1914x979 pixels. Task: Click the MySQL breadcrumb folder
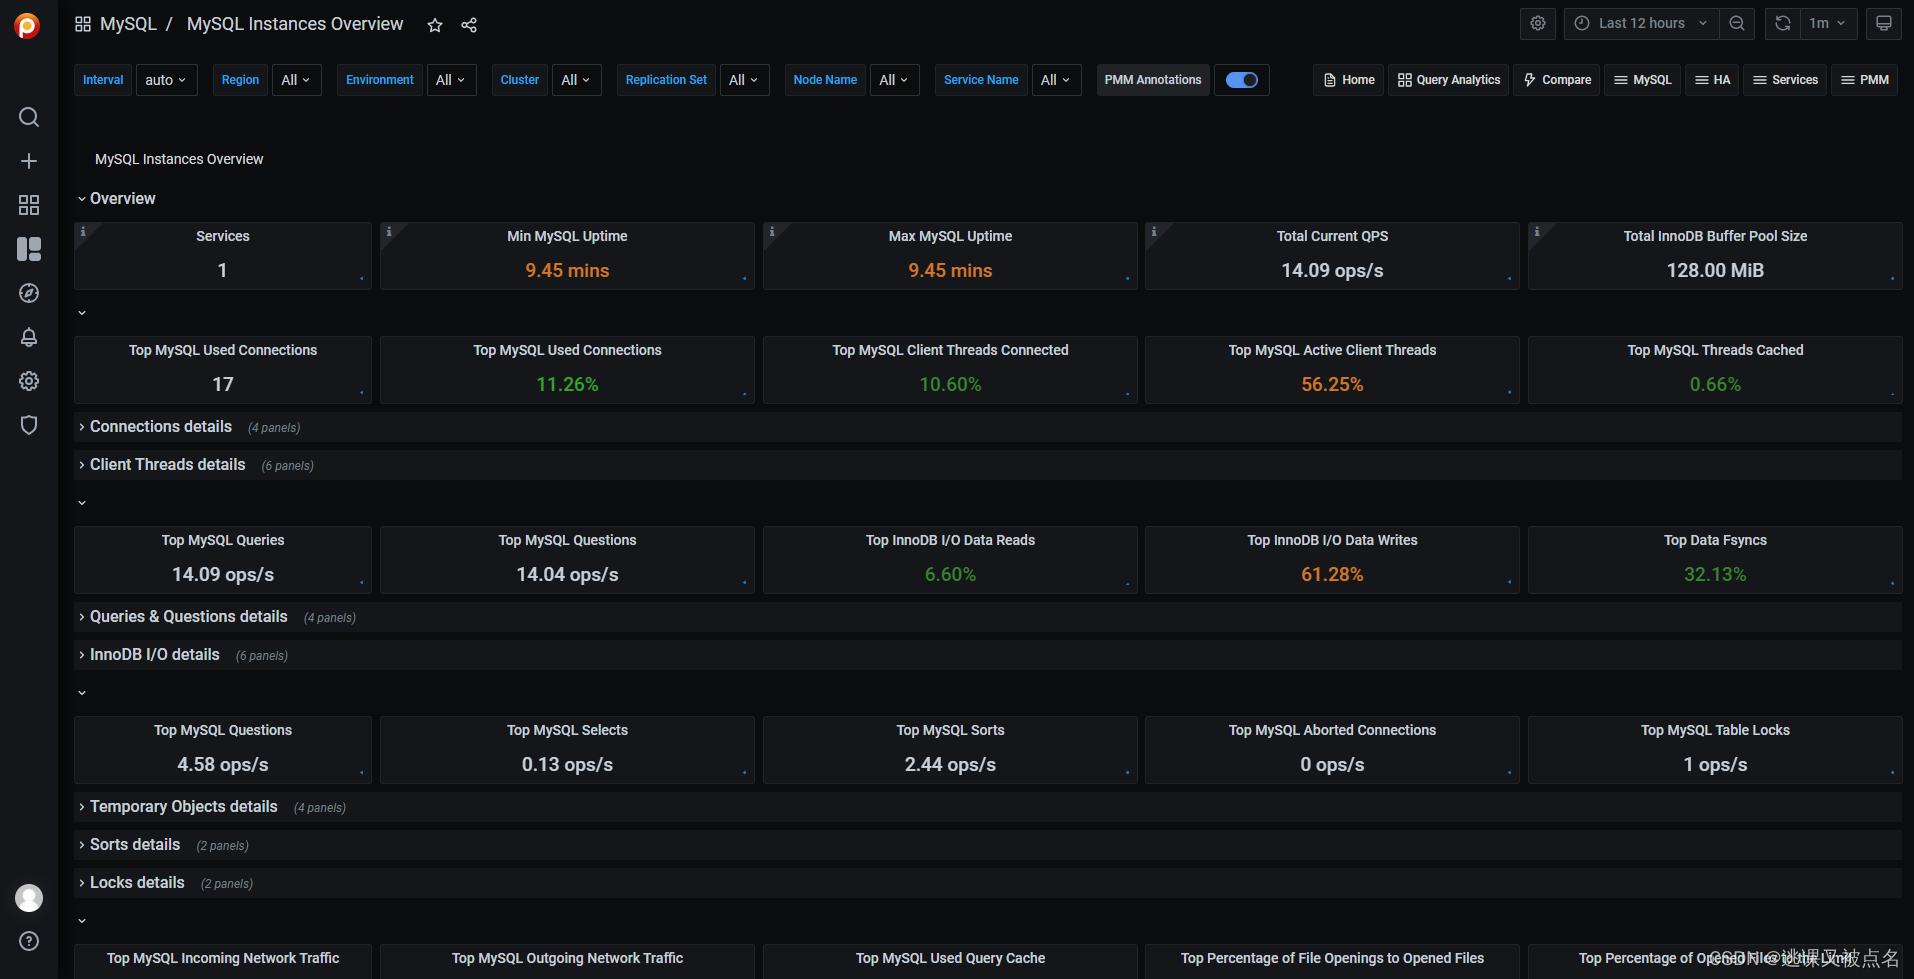click(128, 24)
